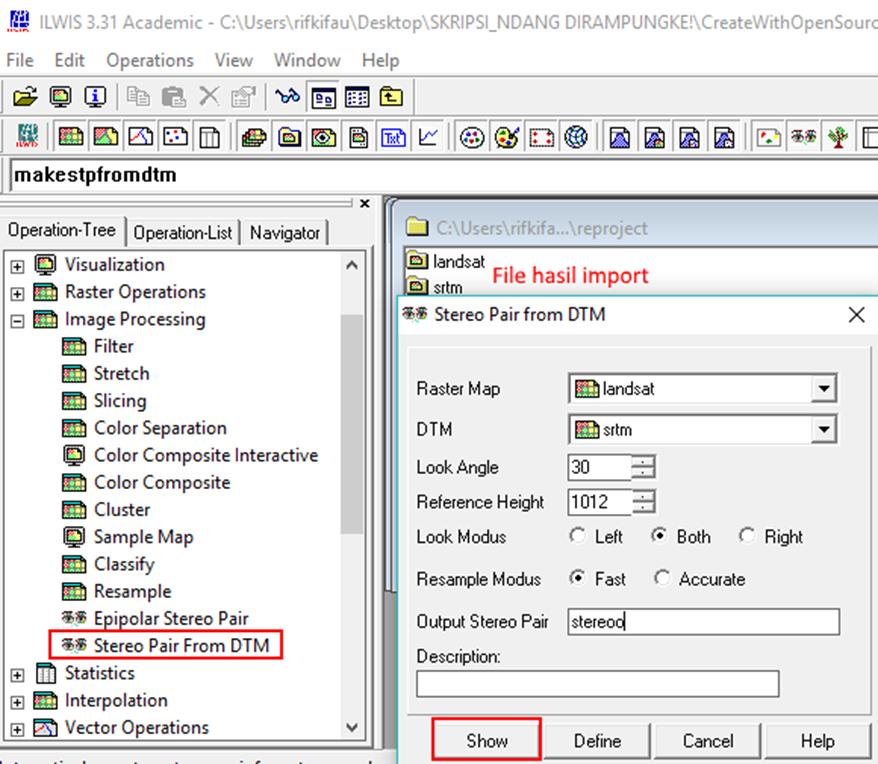Click the Go Up One Folder icon
The image size is (878, 764).
(391, 97)
